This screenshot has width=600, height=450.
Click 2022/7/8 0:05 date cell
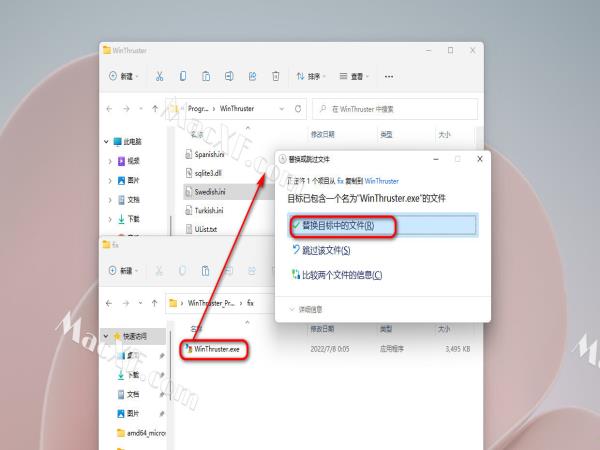click(329, 349)
